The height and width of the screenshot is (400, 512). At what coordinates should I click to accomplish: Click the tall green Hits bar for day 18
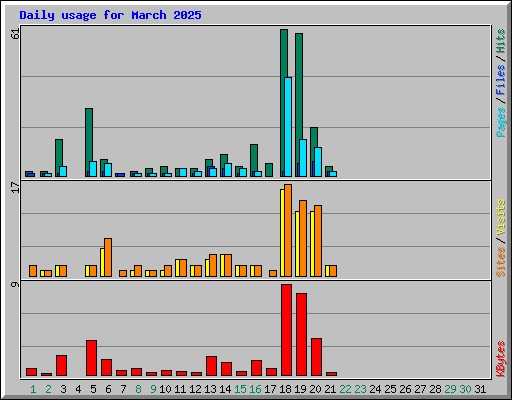(x=283, y=103)
